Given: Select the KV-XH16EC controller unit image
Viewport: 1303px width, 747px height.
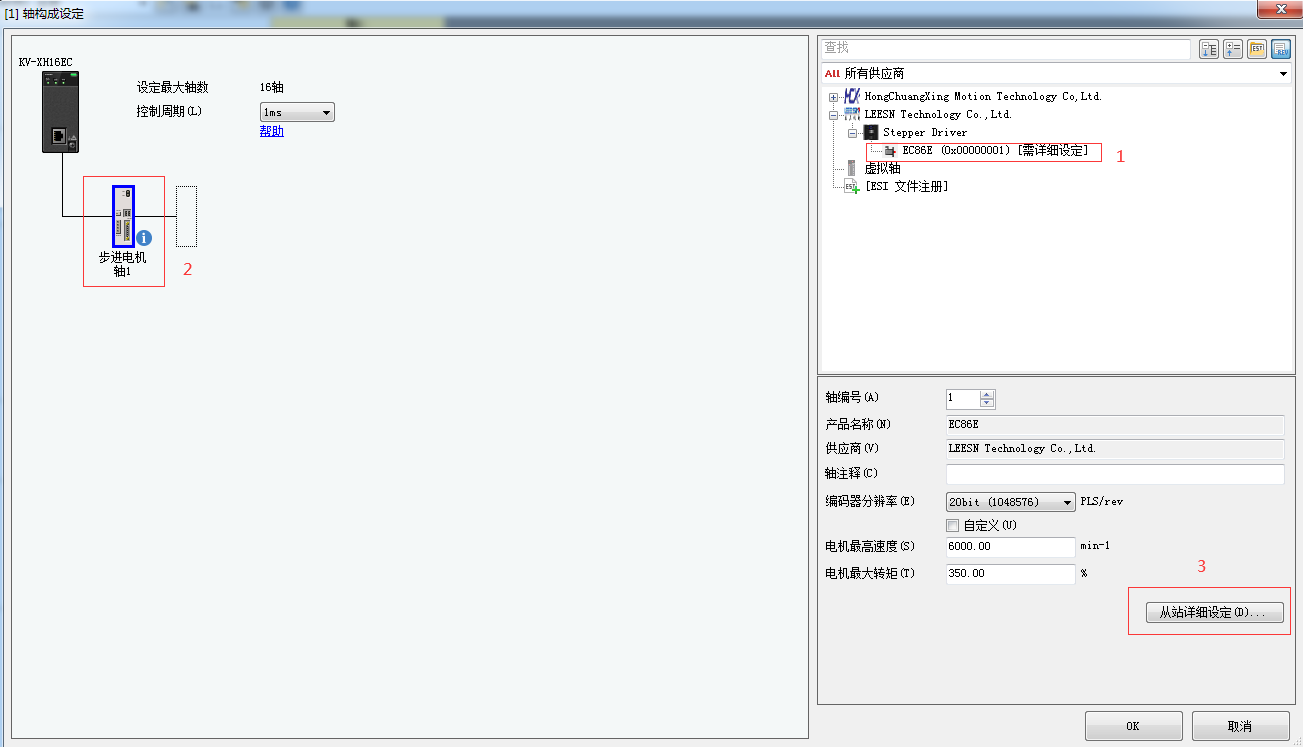Looking at the screenshot, I should tap(60, 113).
